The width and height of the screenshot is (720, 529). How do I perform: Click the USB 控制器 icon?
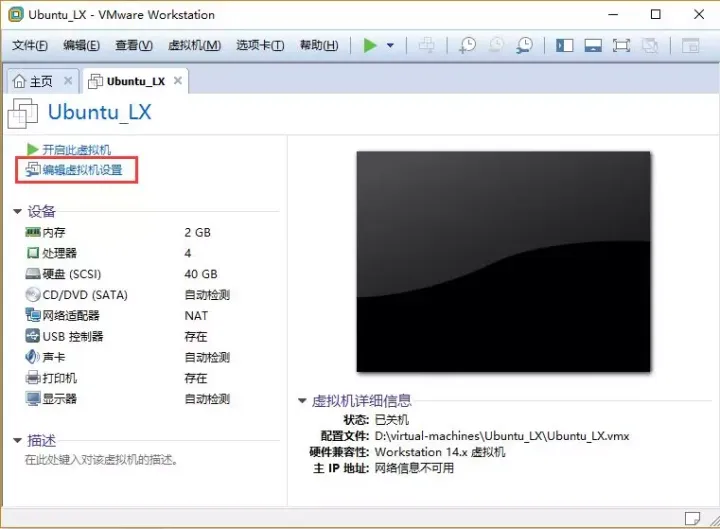tap(33, 336)
